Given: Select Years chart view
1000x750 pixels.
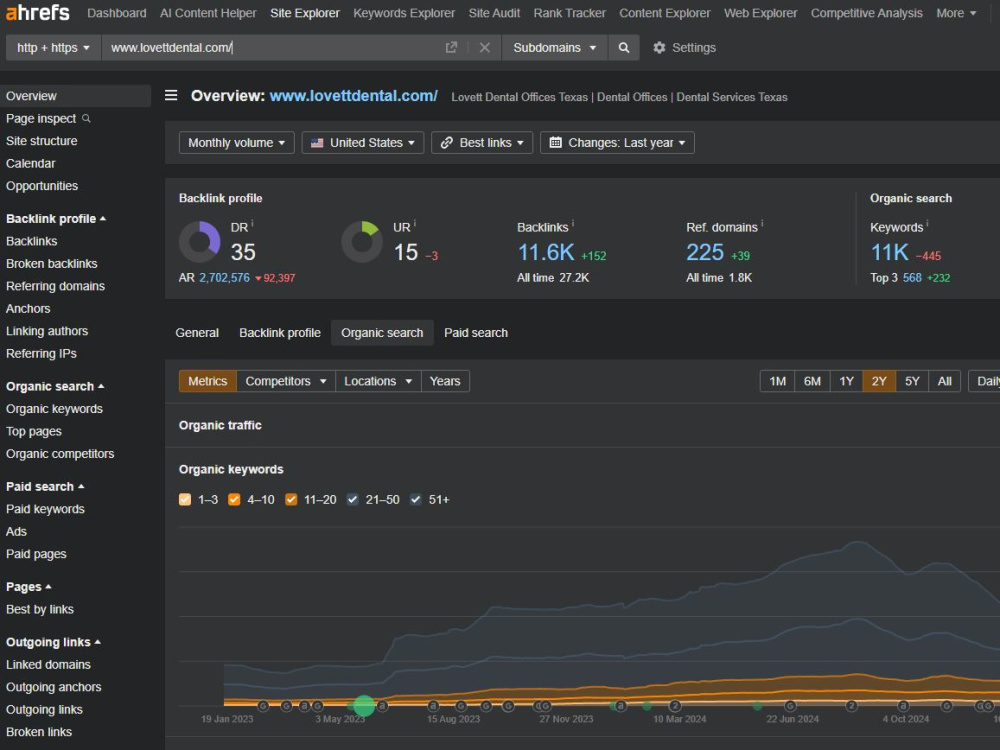Looking at the screenshot, I should (445, 381).
